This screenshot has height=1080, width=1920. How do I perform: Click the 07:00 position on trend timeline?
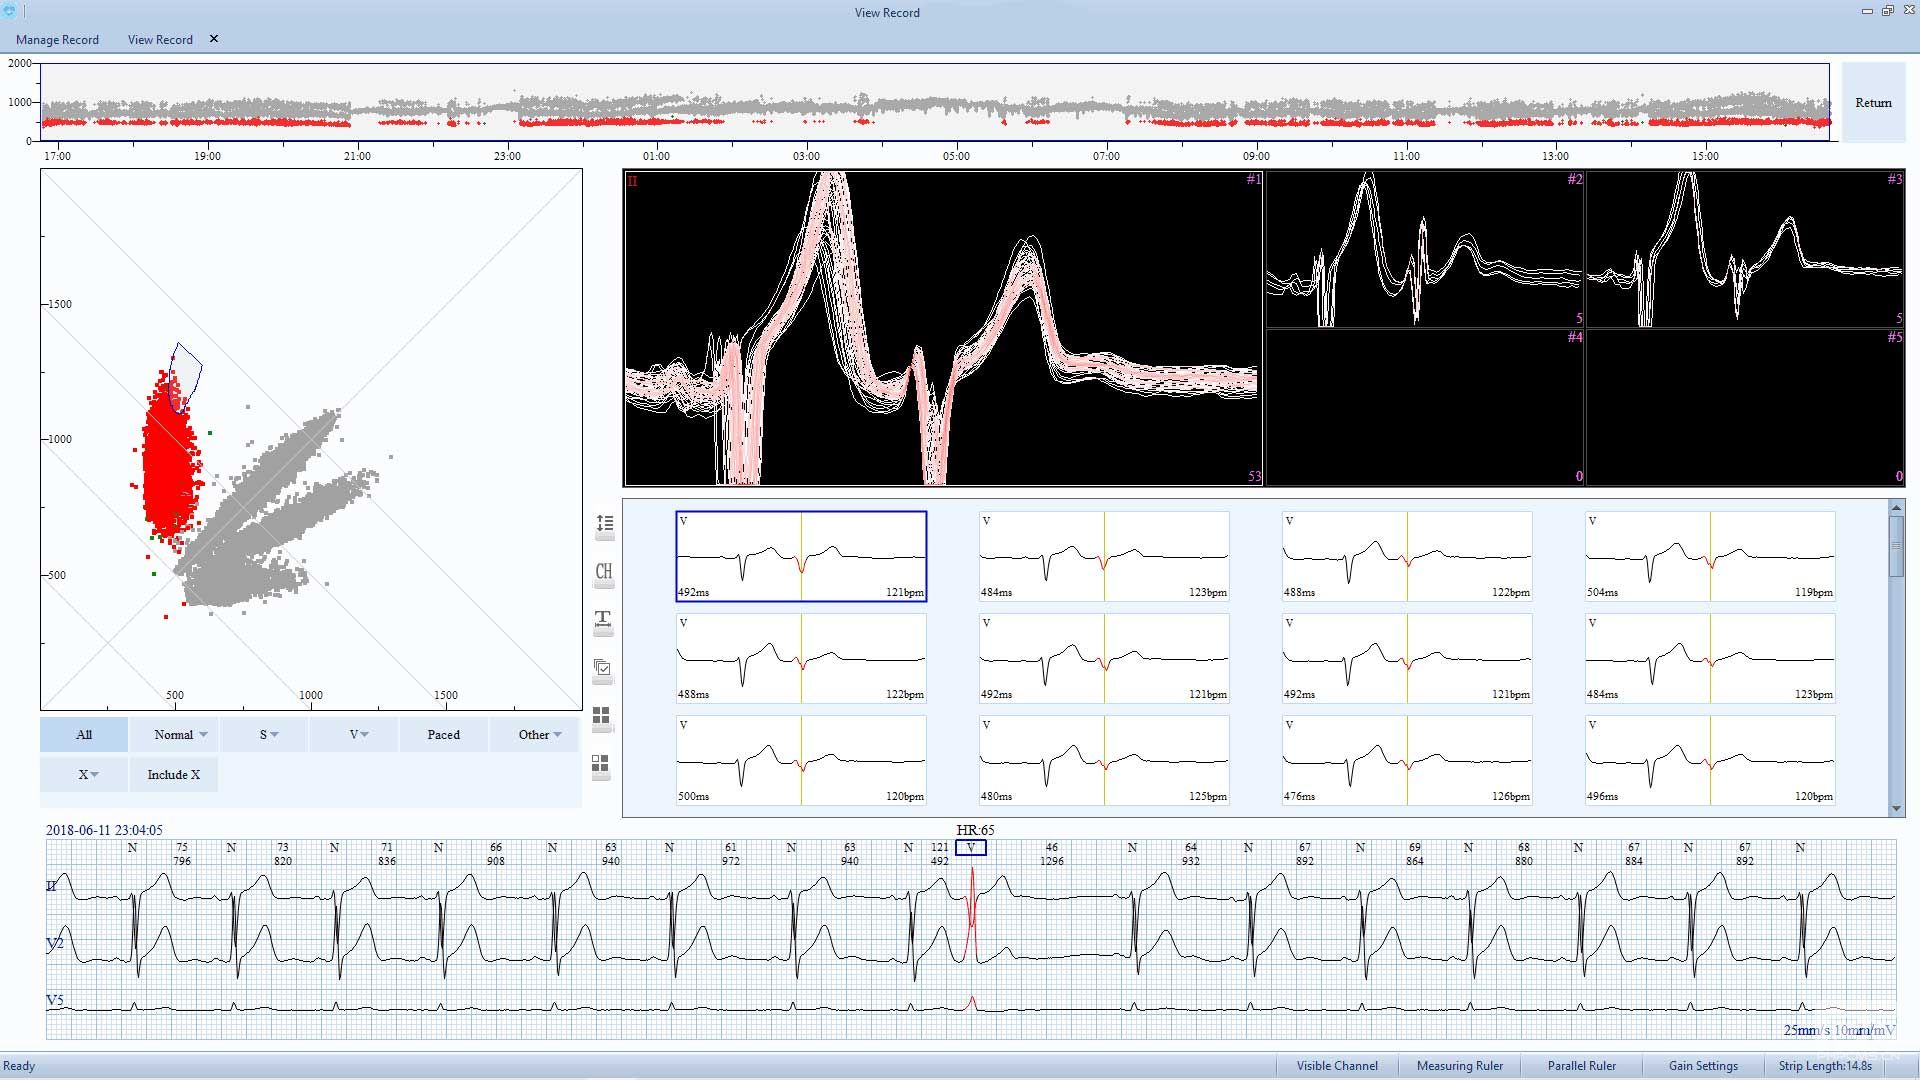(1106, 156)
